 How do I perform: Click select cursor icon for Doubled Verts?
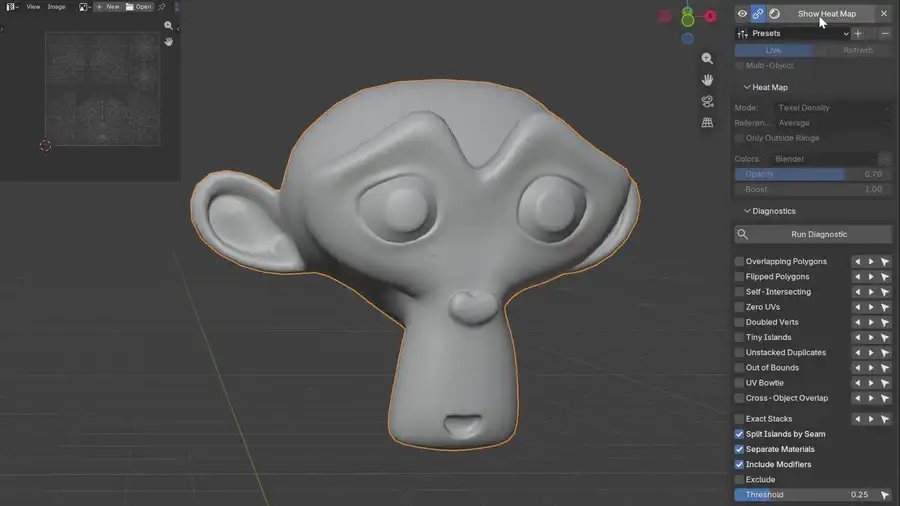pos(885,322)
